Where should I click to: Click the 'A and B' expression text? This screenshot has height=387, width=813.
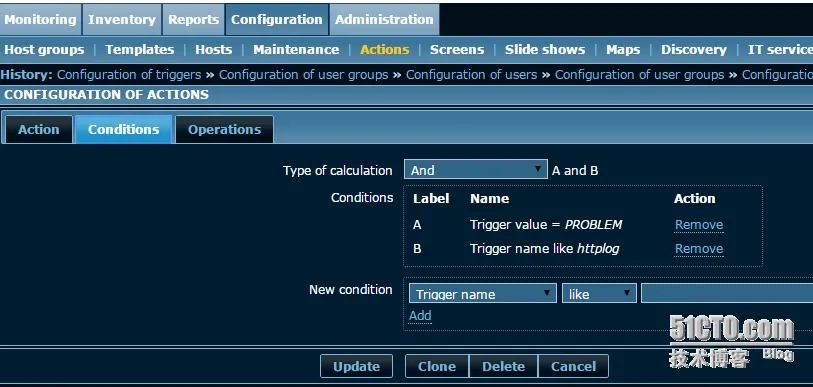(575, 171)
